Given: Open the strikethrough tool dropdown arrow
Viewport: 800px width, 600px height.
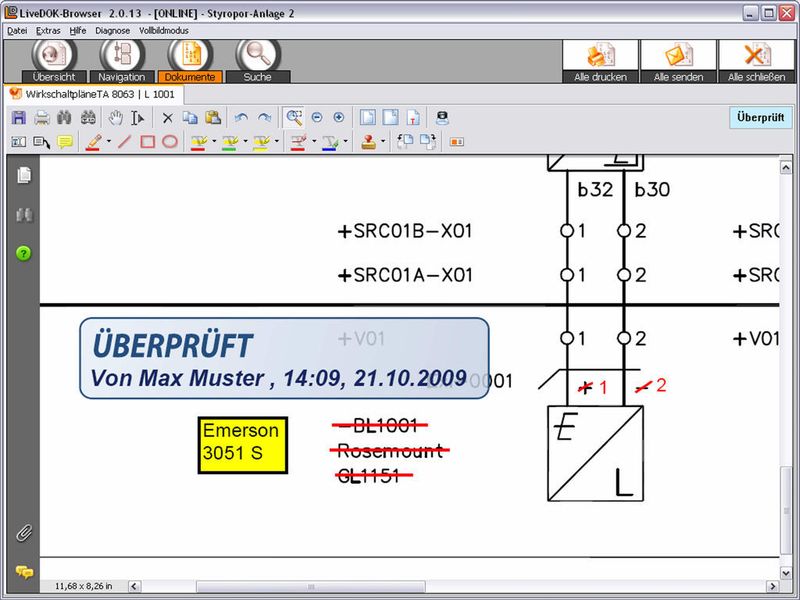Looking at the screenshot, I should [314, 142].
